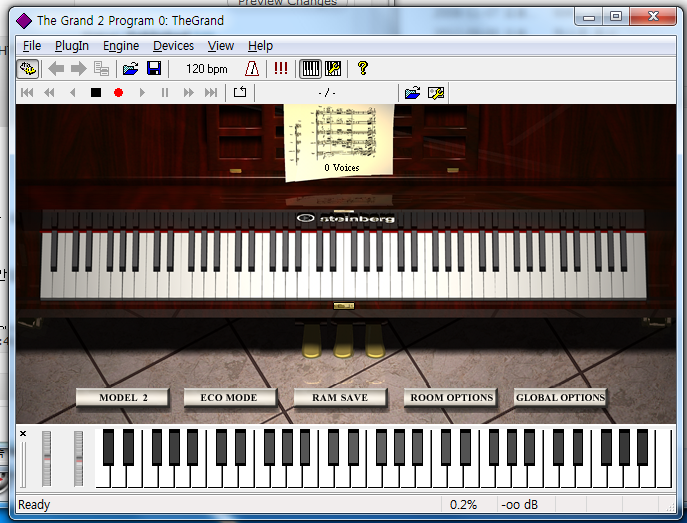The image size is (687, 523).
Task: Click the 120 bpm tempo display
Action: (206, 69)
